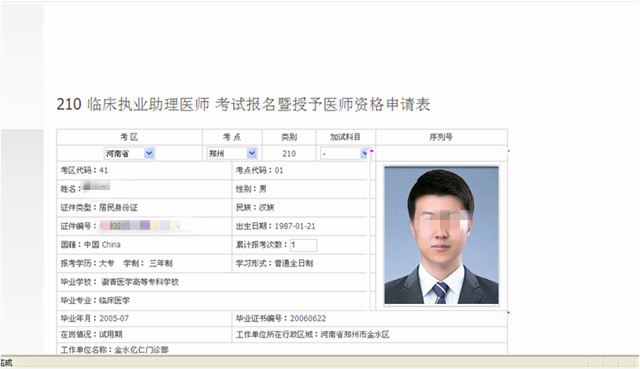640x369 pixels.
Task: Click the applicant's ID photo
Action: click(x=441, y=235)
